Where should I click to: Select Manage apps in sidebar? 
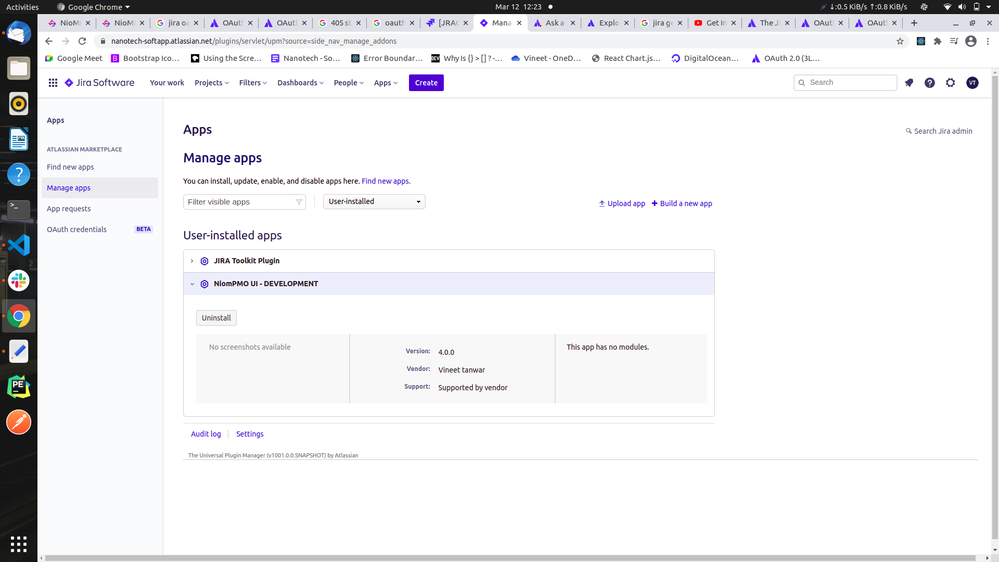tap(100, 188)
